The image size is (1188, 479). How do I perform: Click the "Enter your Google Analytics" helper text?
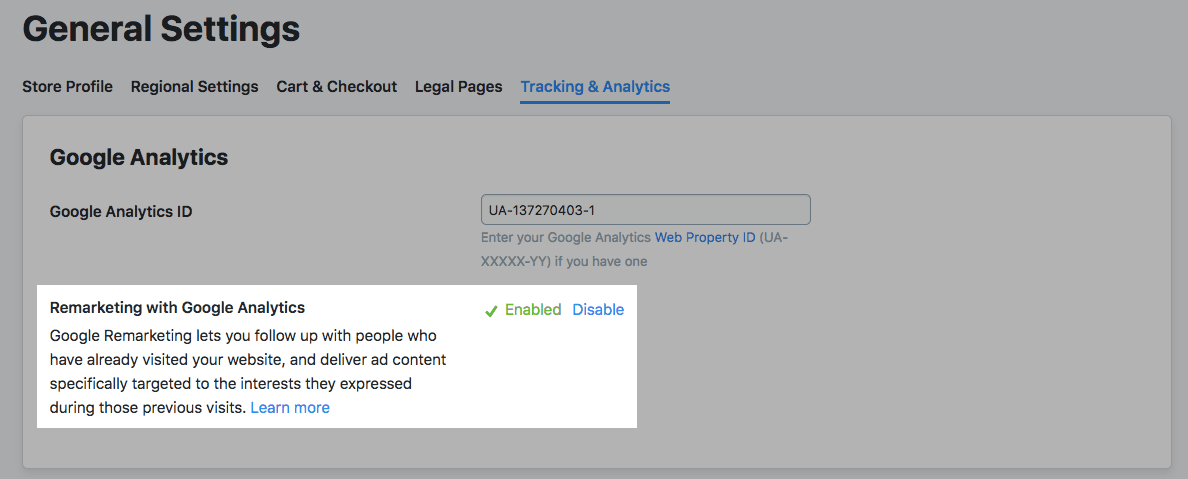pyautogui.click(x=566, y=238)
